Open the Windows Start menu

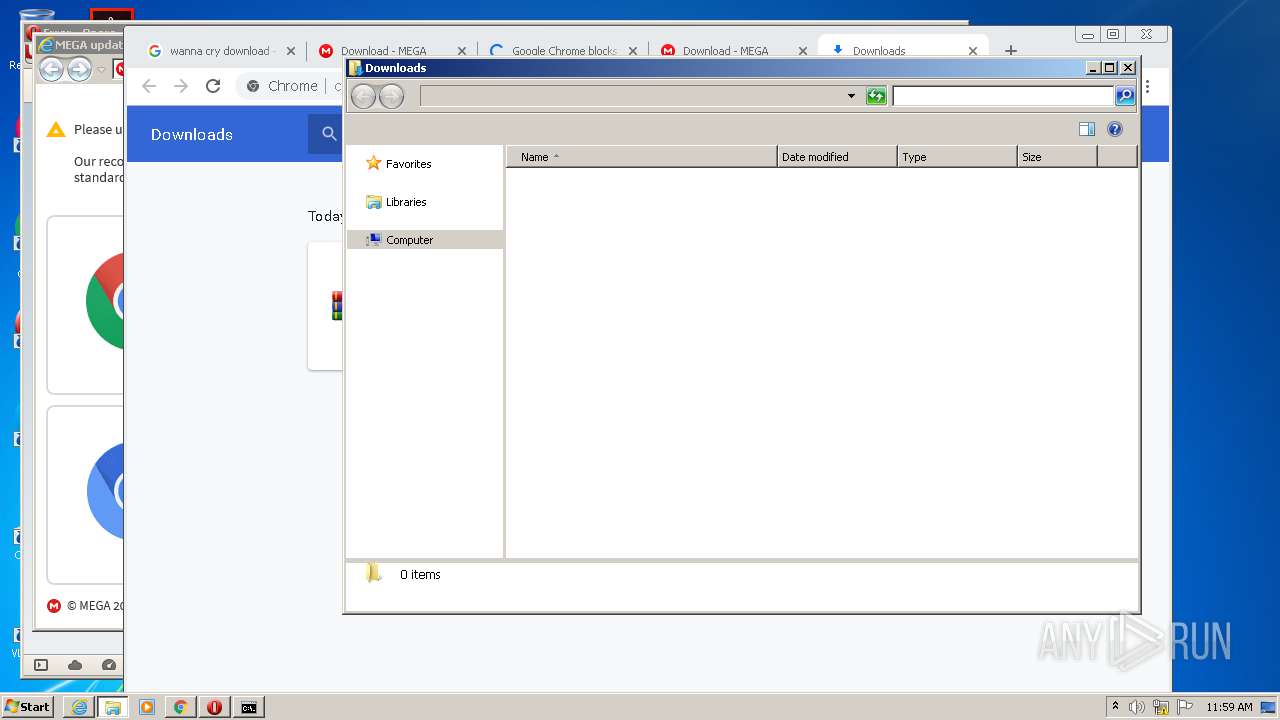(x=28, y=706)
